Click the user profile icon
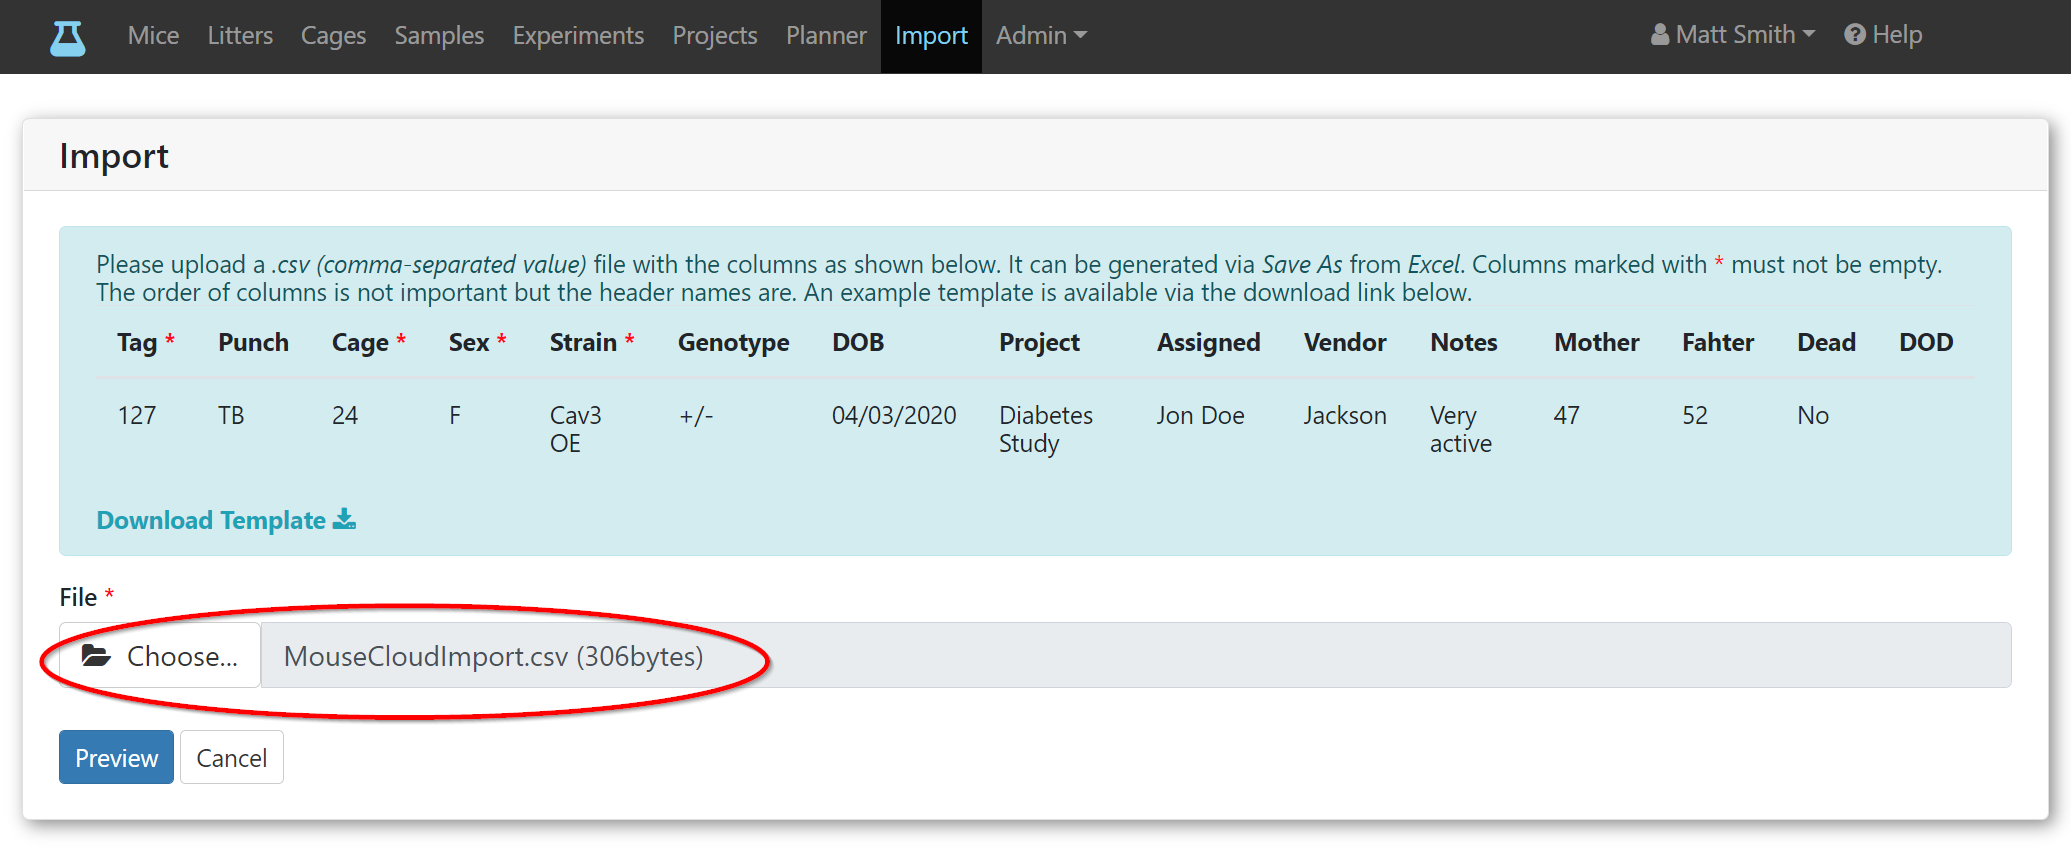This screenshot has height=852, width=2071. click(1660, 35)
